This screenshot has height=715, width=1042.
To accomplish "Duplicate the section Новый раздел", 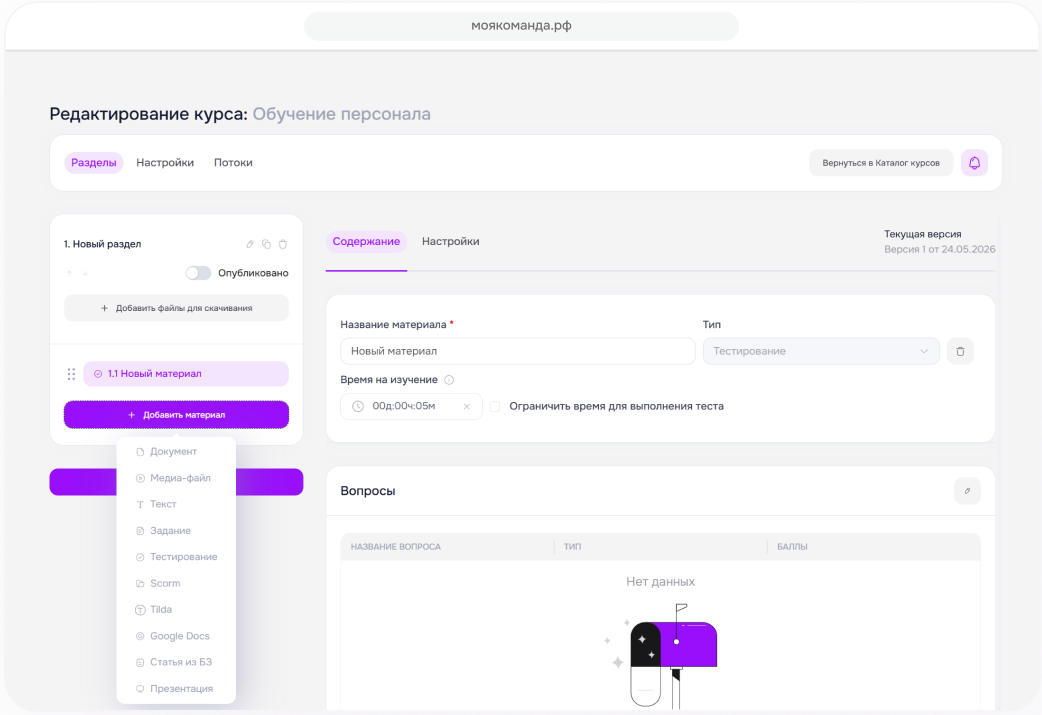I will (266, 244).
